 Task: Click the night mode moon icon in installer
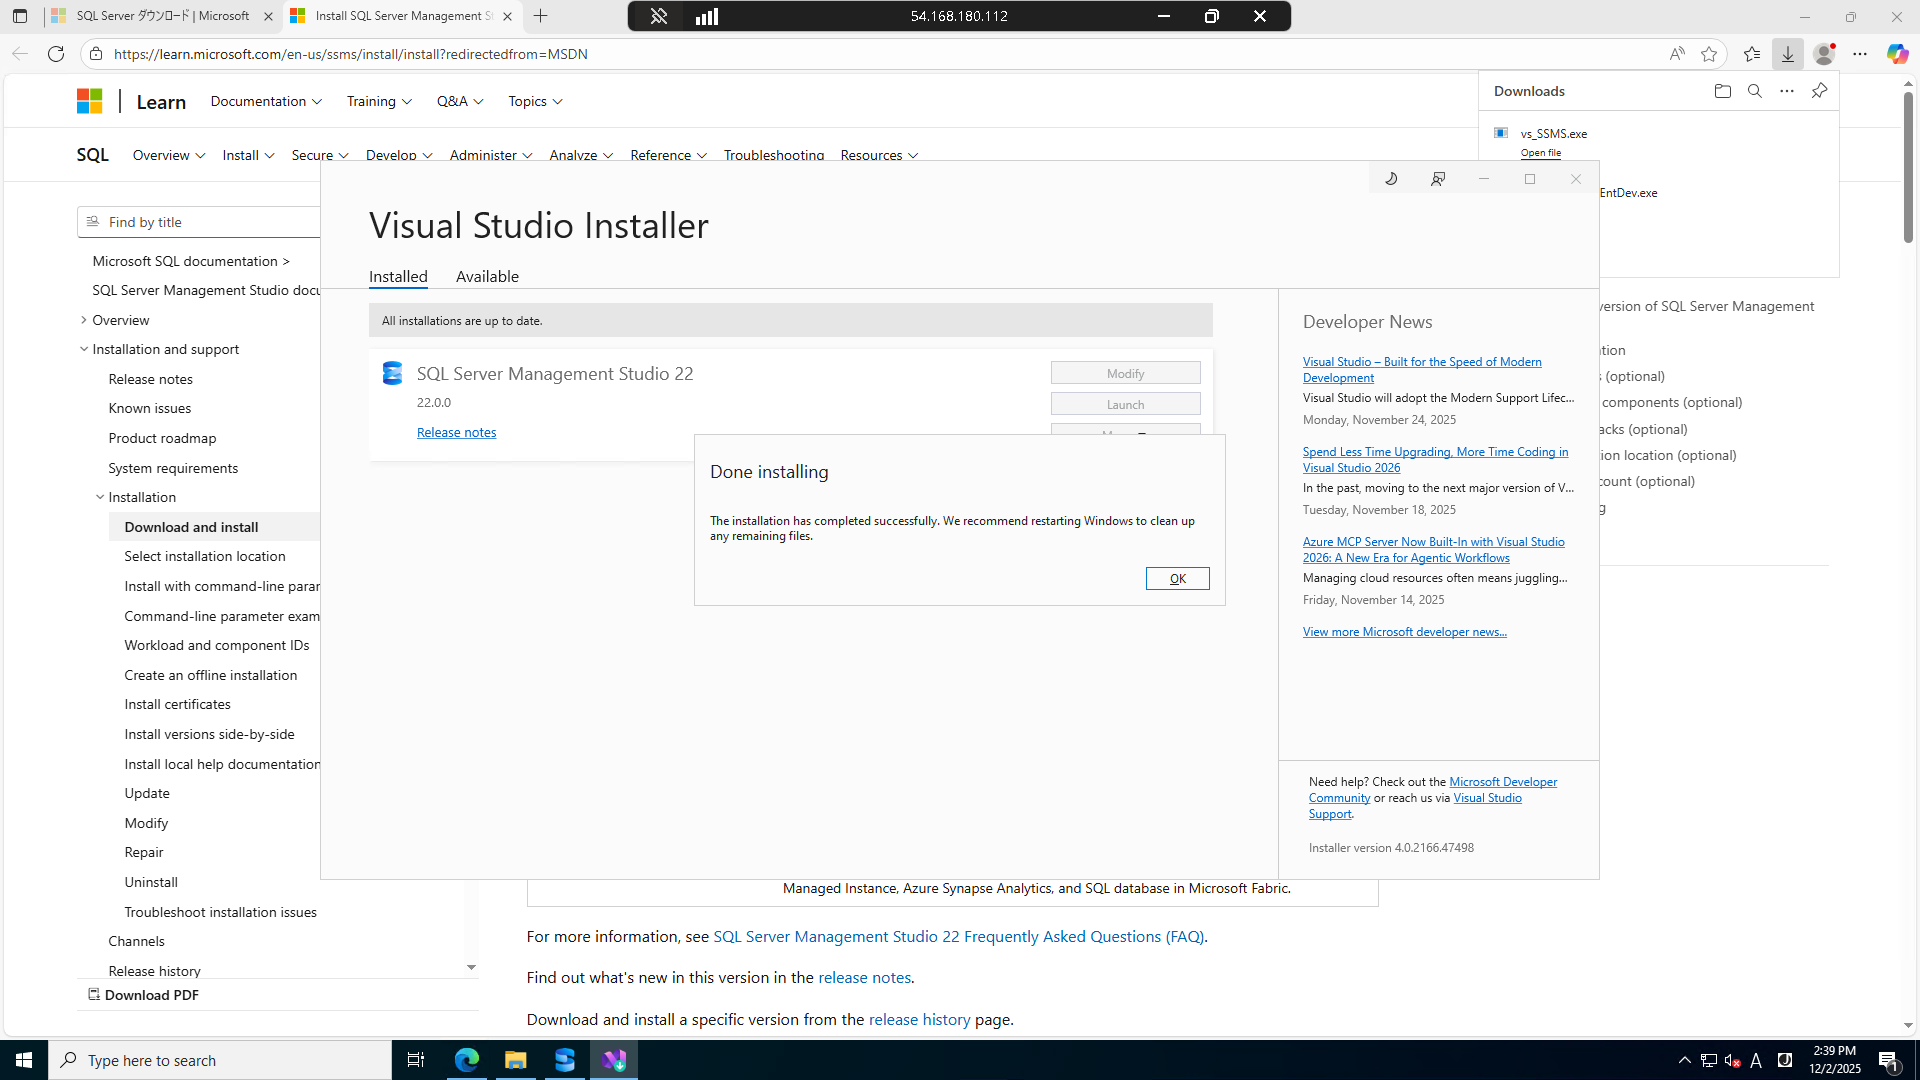click(x=1391, y=179)
